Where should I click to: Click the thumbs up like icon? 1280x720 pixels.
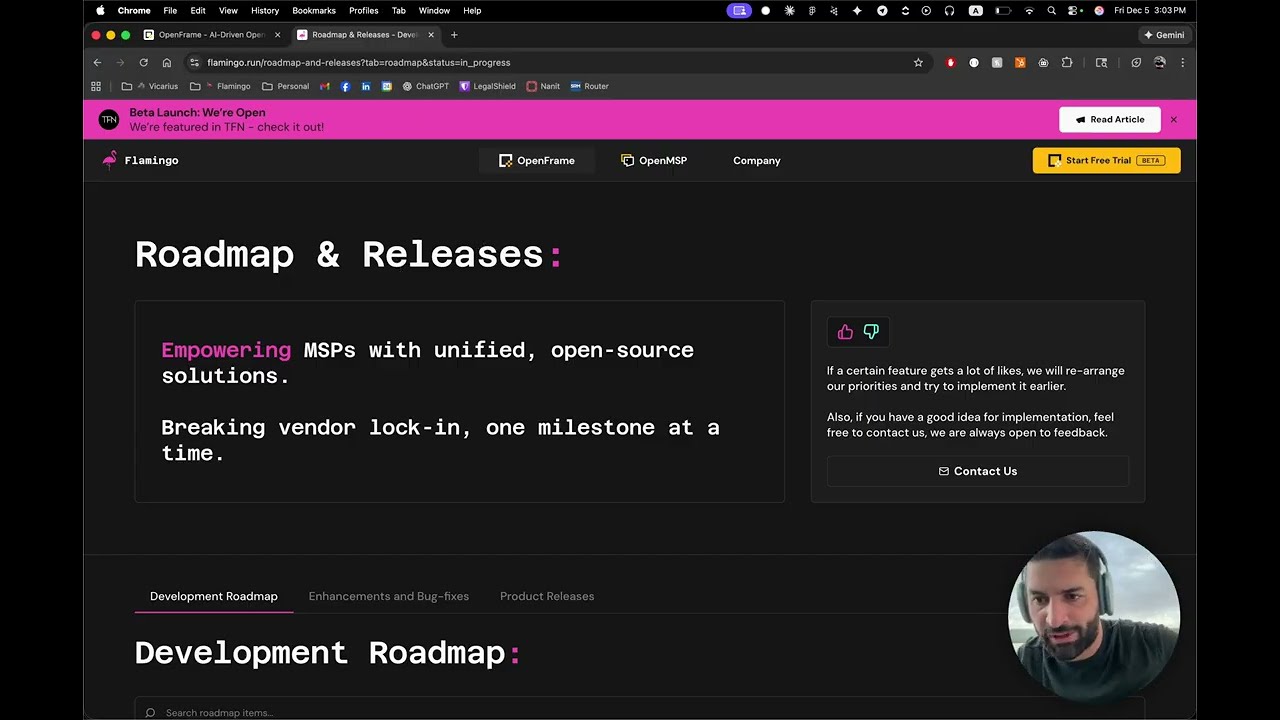(x=845, y=332)
